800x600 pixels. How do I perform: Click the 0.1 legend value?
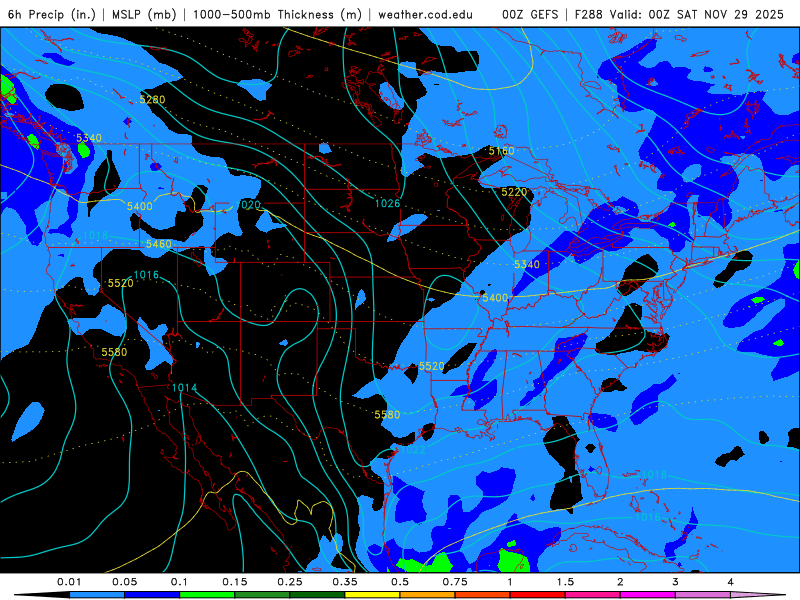pyautogui.click(x=179, y=582)
